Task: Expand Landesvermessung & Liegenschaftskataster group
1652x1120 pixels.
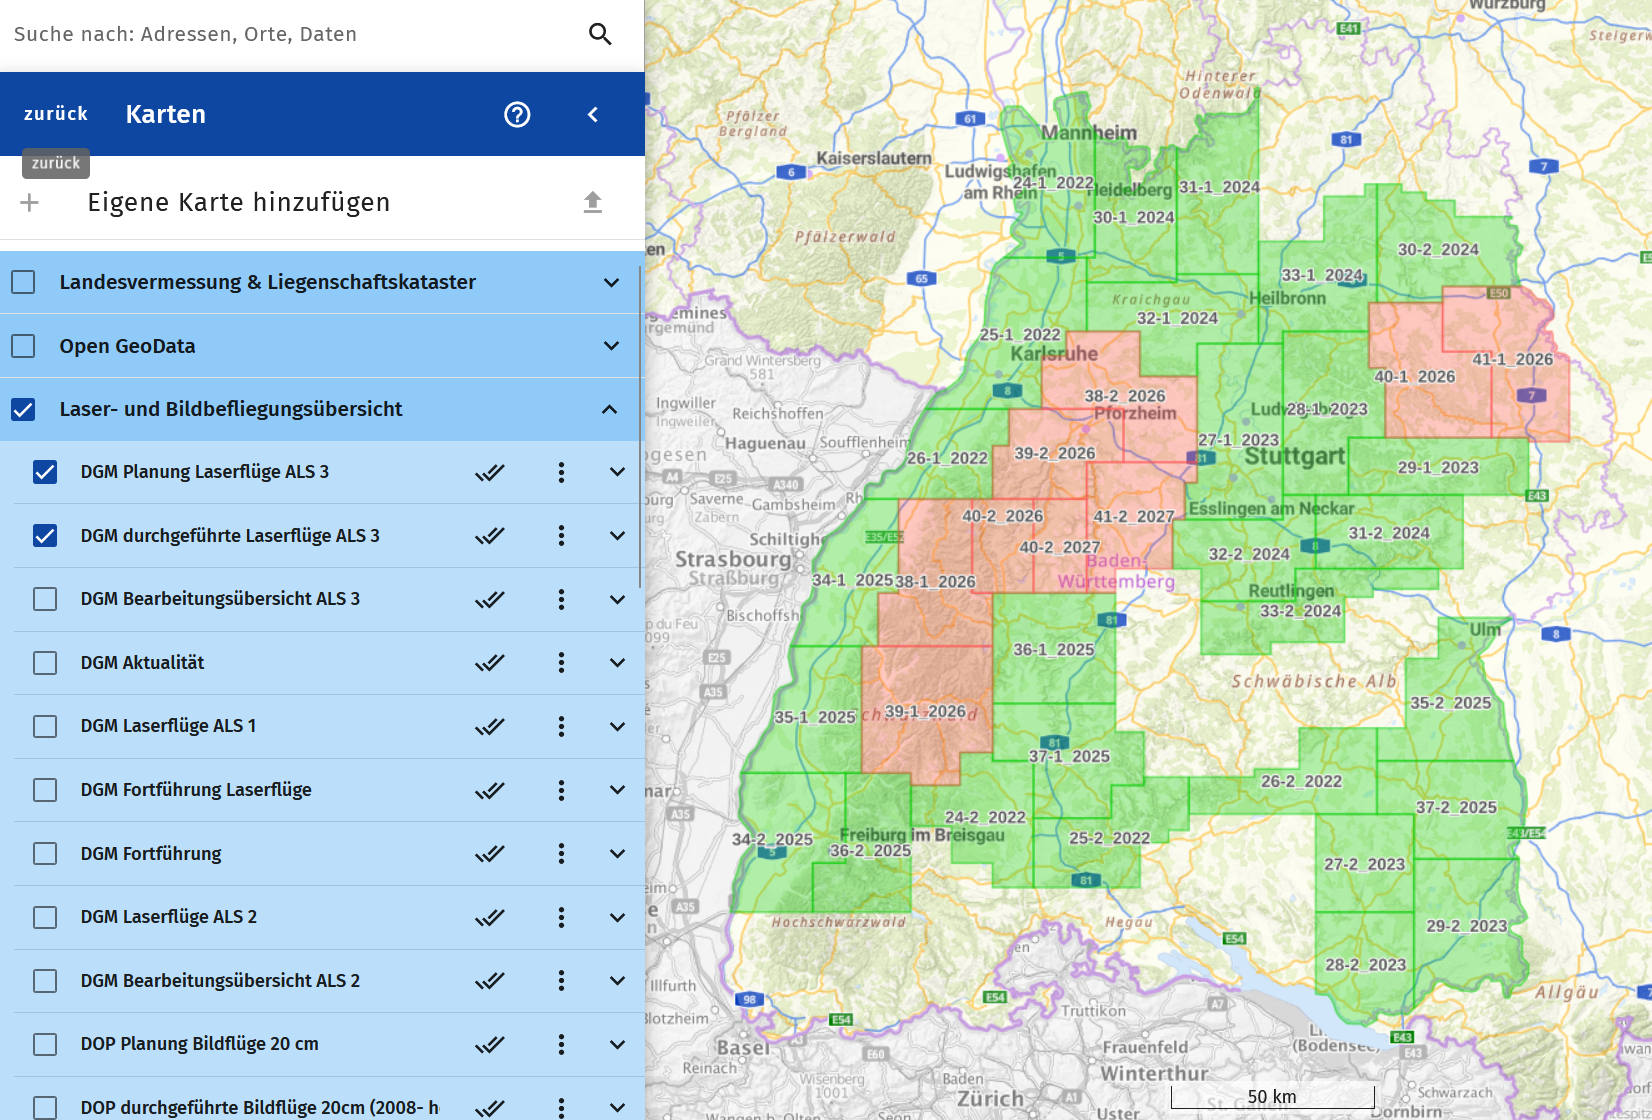Action: [x=611, y=282]
